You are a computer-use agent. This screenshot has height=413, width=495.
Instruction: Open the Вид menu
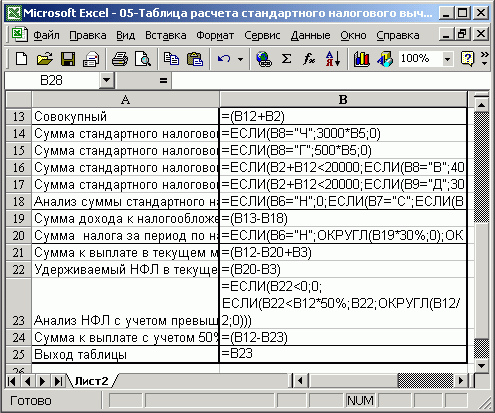[125, 35]
